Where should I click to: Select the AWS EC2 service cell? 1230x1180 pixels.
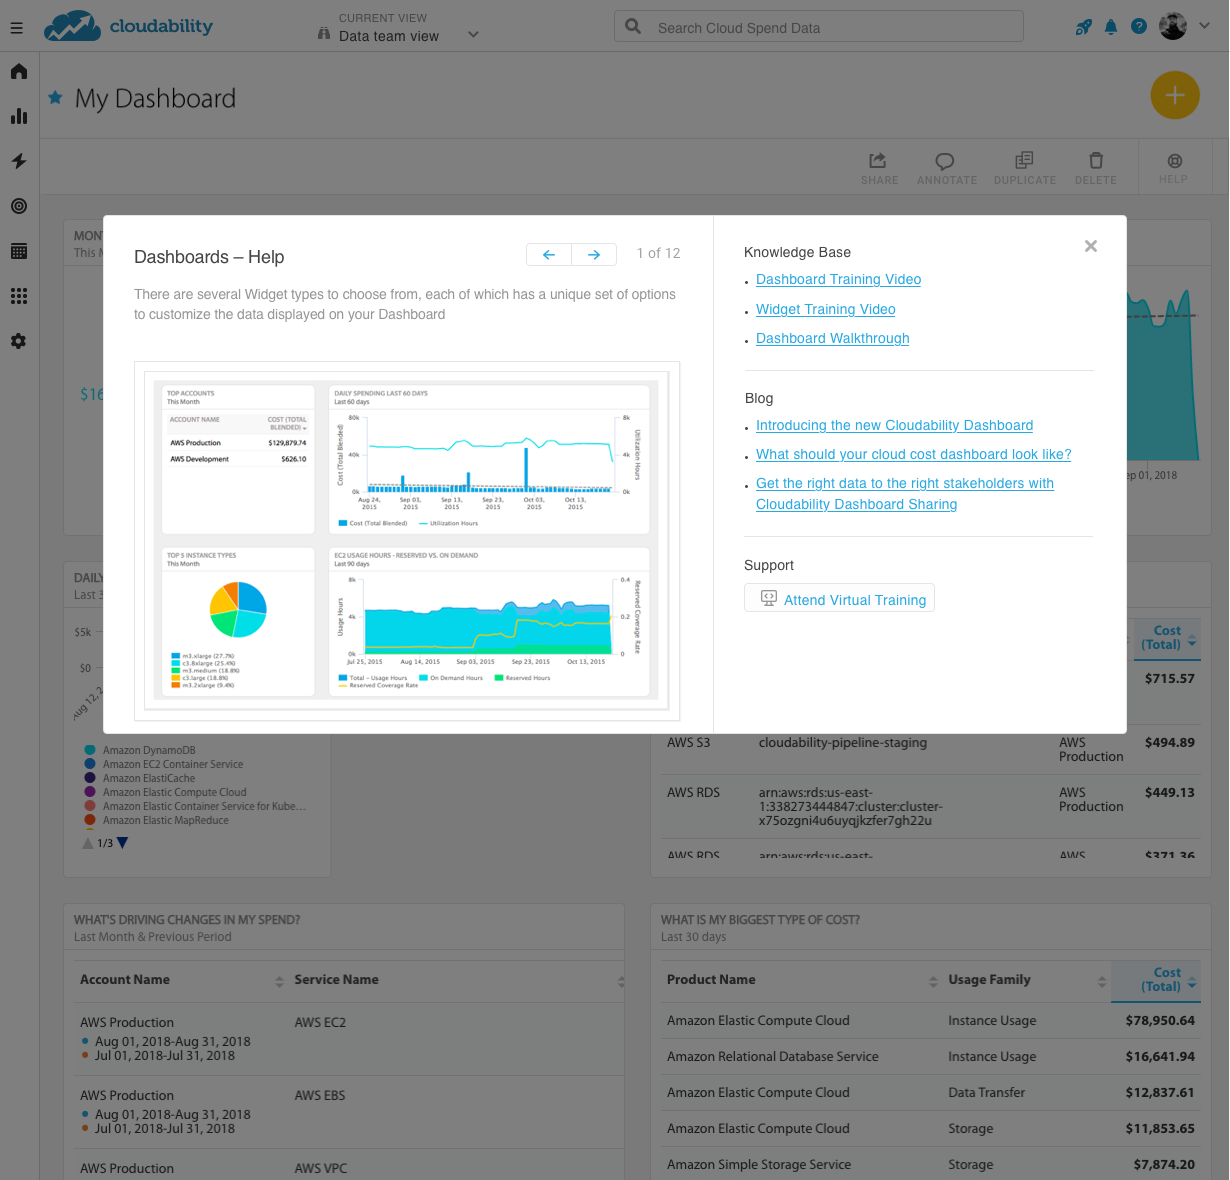click(x=320, y=1023)
